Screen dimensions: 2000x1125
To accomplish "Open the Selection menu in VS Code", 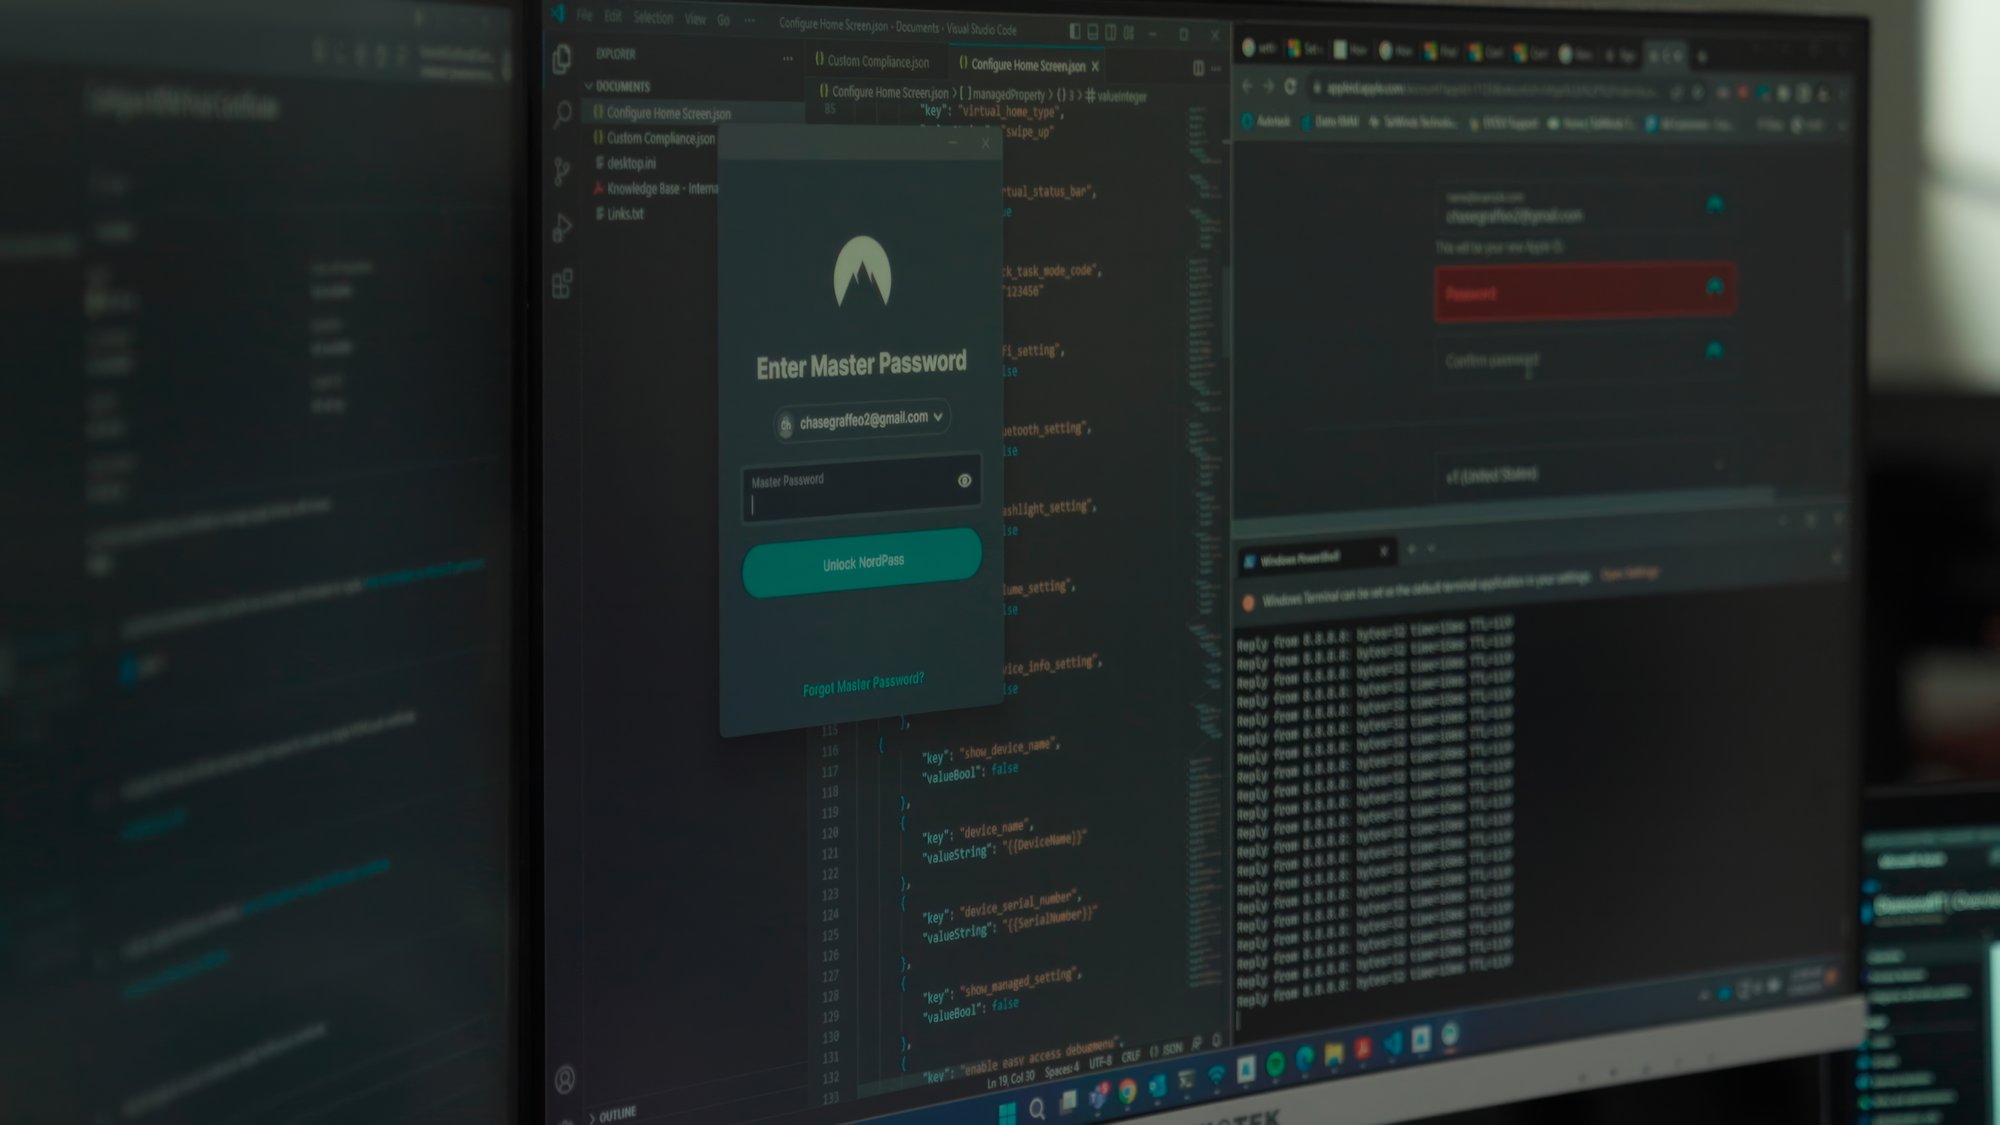I will click(x=653, y=17).
